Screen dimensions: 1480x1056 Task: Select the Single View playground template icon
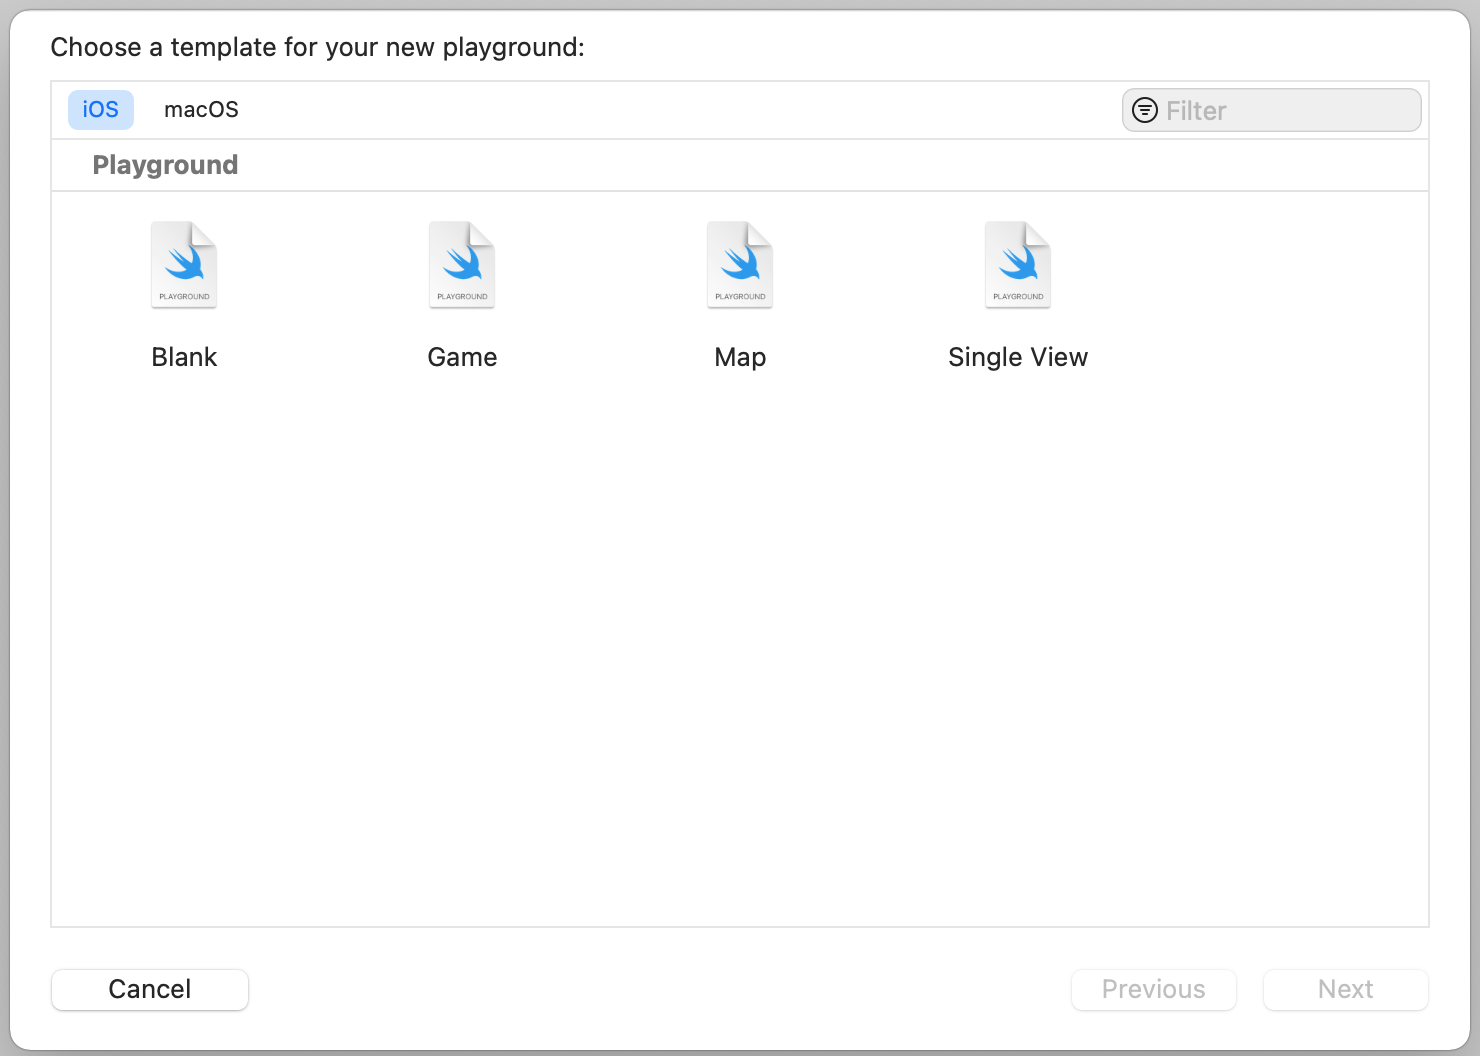1017,263
